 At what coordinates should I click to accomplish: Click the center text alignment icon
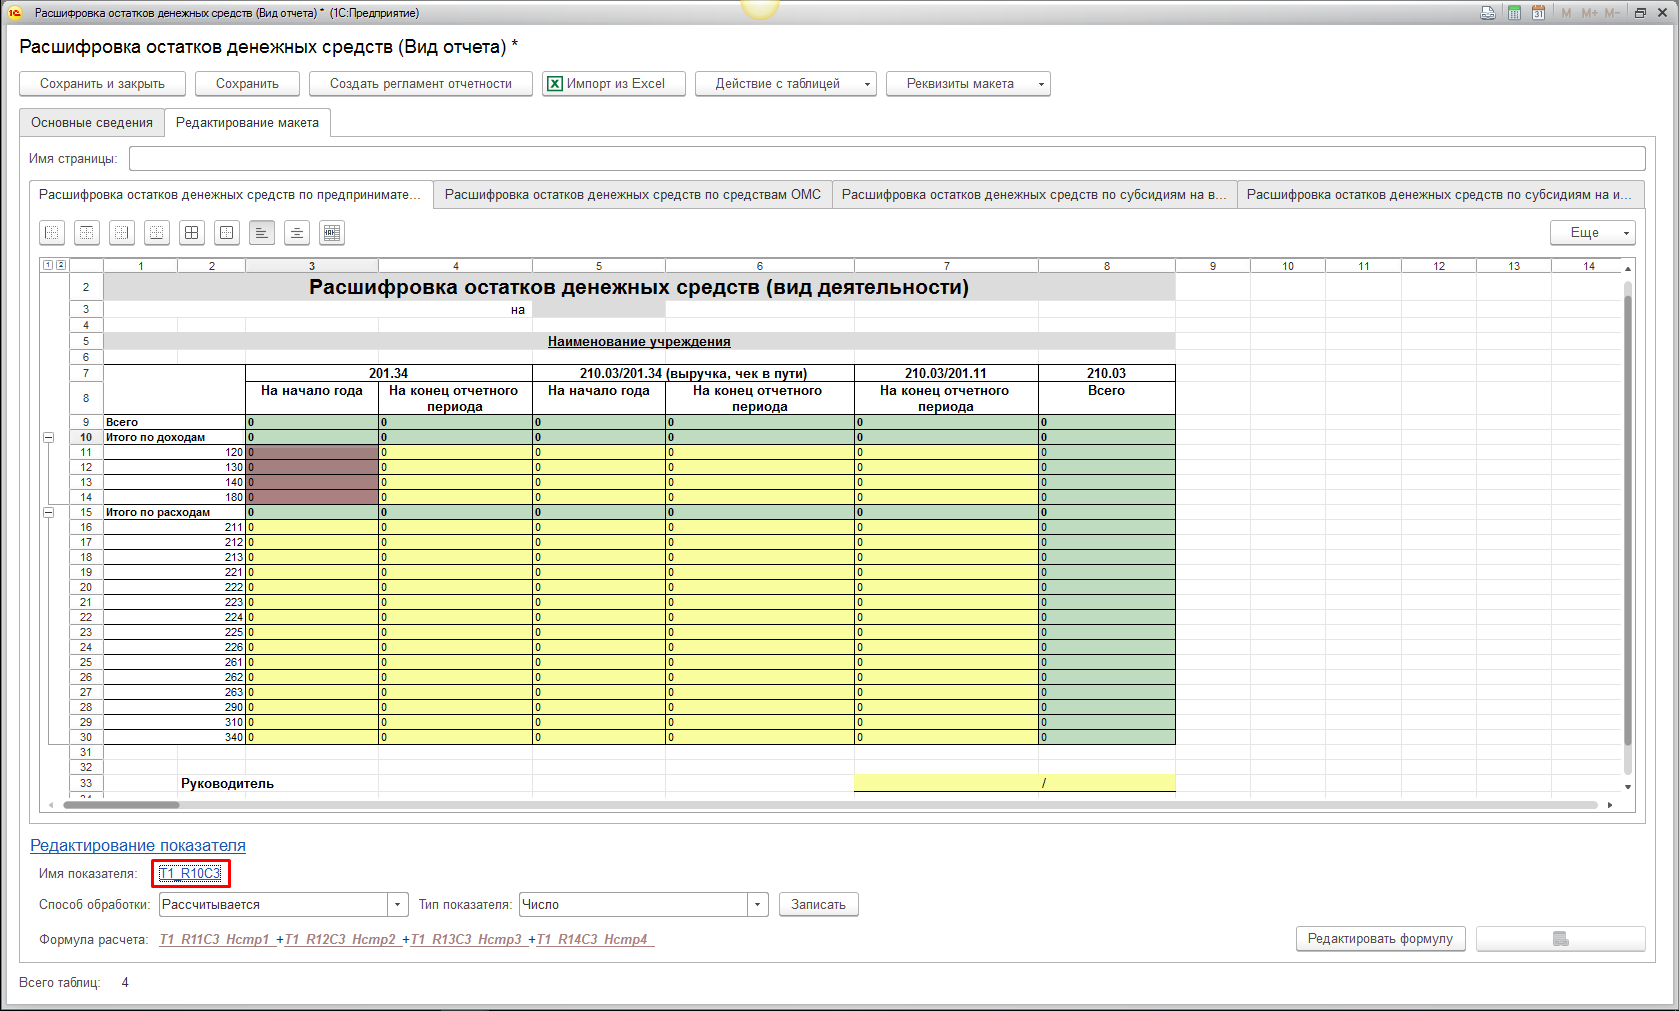click(x=297, y=233)
